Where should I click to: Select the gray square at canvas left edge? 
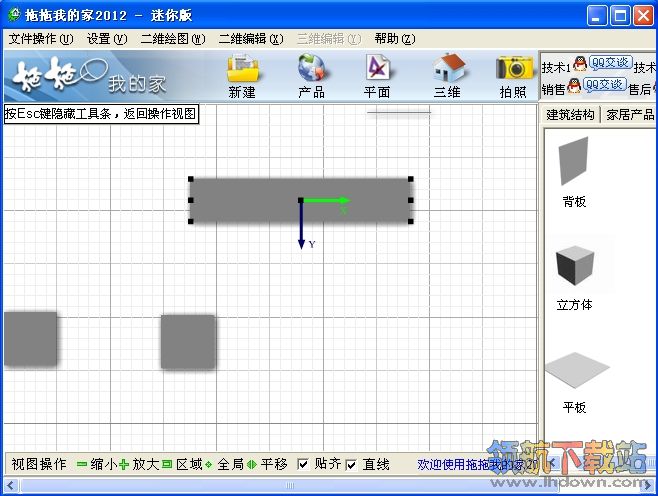[30, 339]
